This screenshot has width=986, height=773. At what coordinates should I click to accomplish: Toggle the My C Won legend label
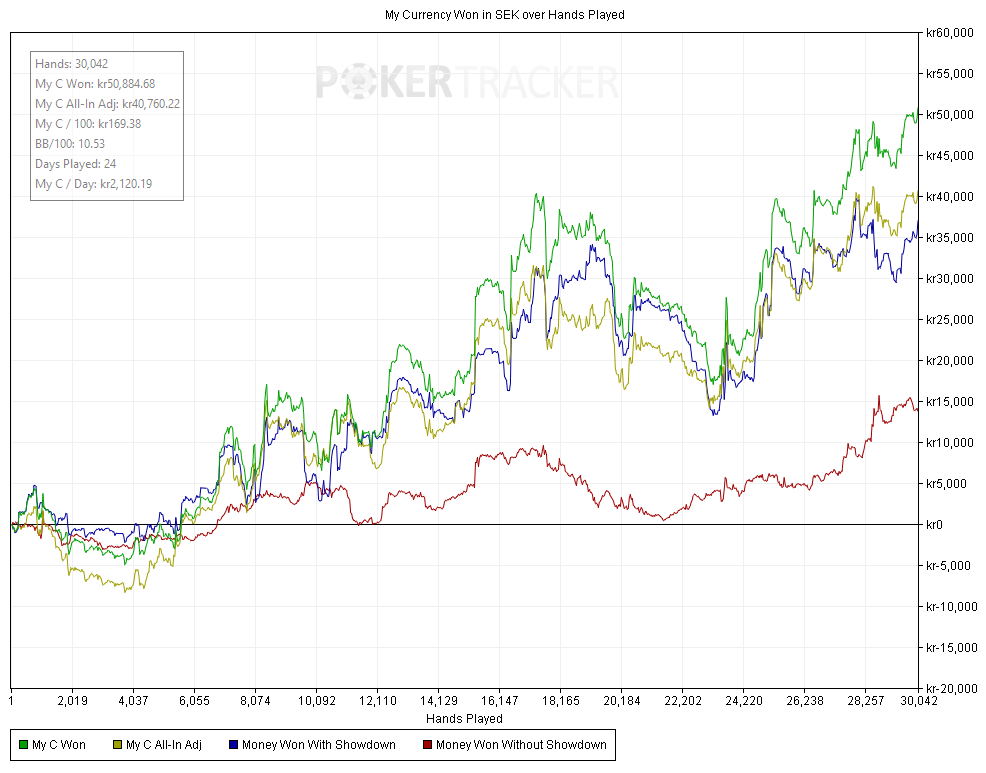(x=59, y=745)
